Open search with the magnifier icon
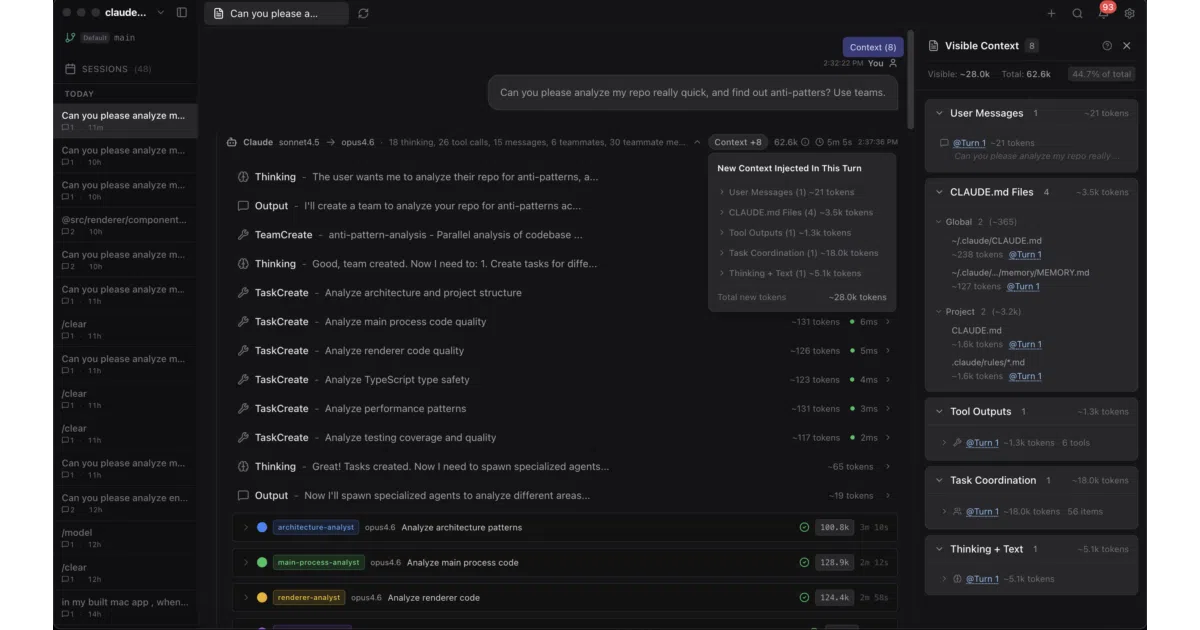This screenshot has height=630, width=1200. tap(1077, 13)
